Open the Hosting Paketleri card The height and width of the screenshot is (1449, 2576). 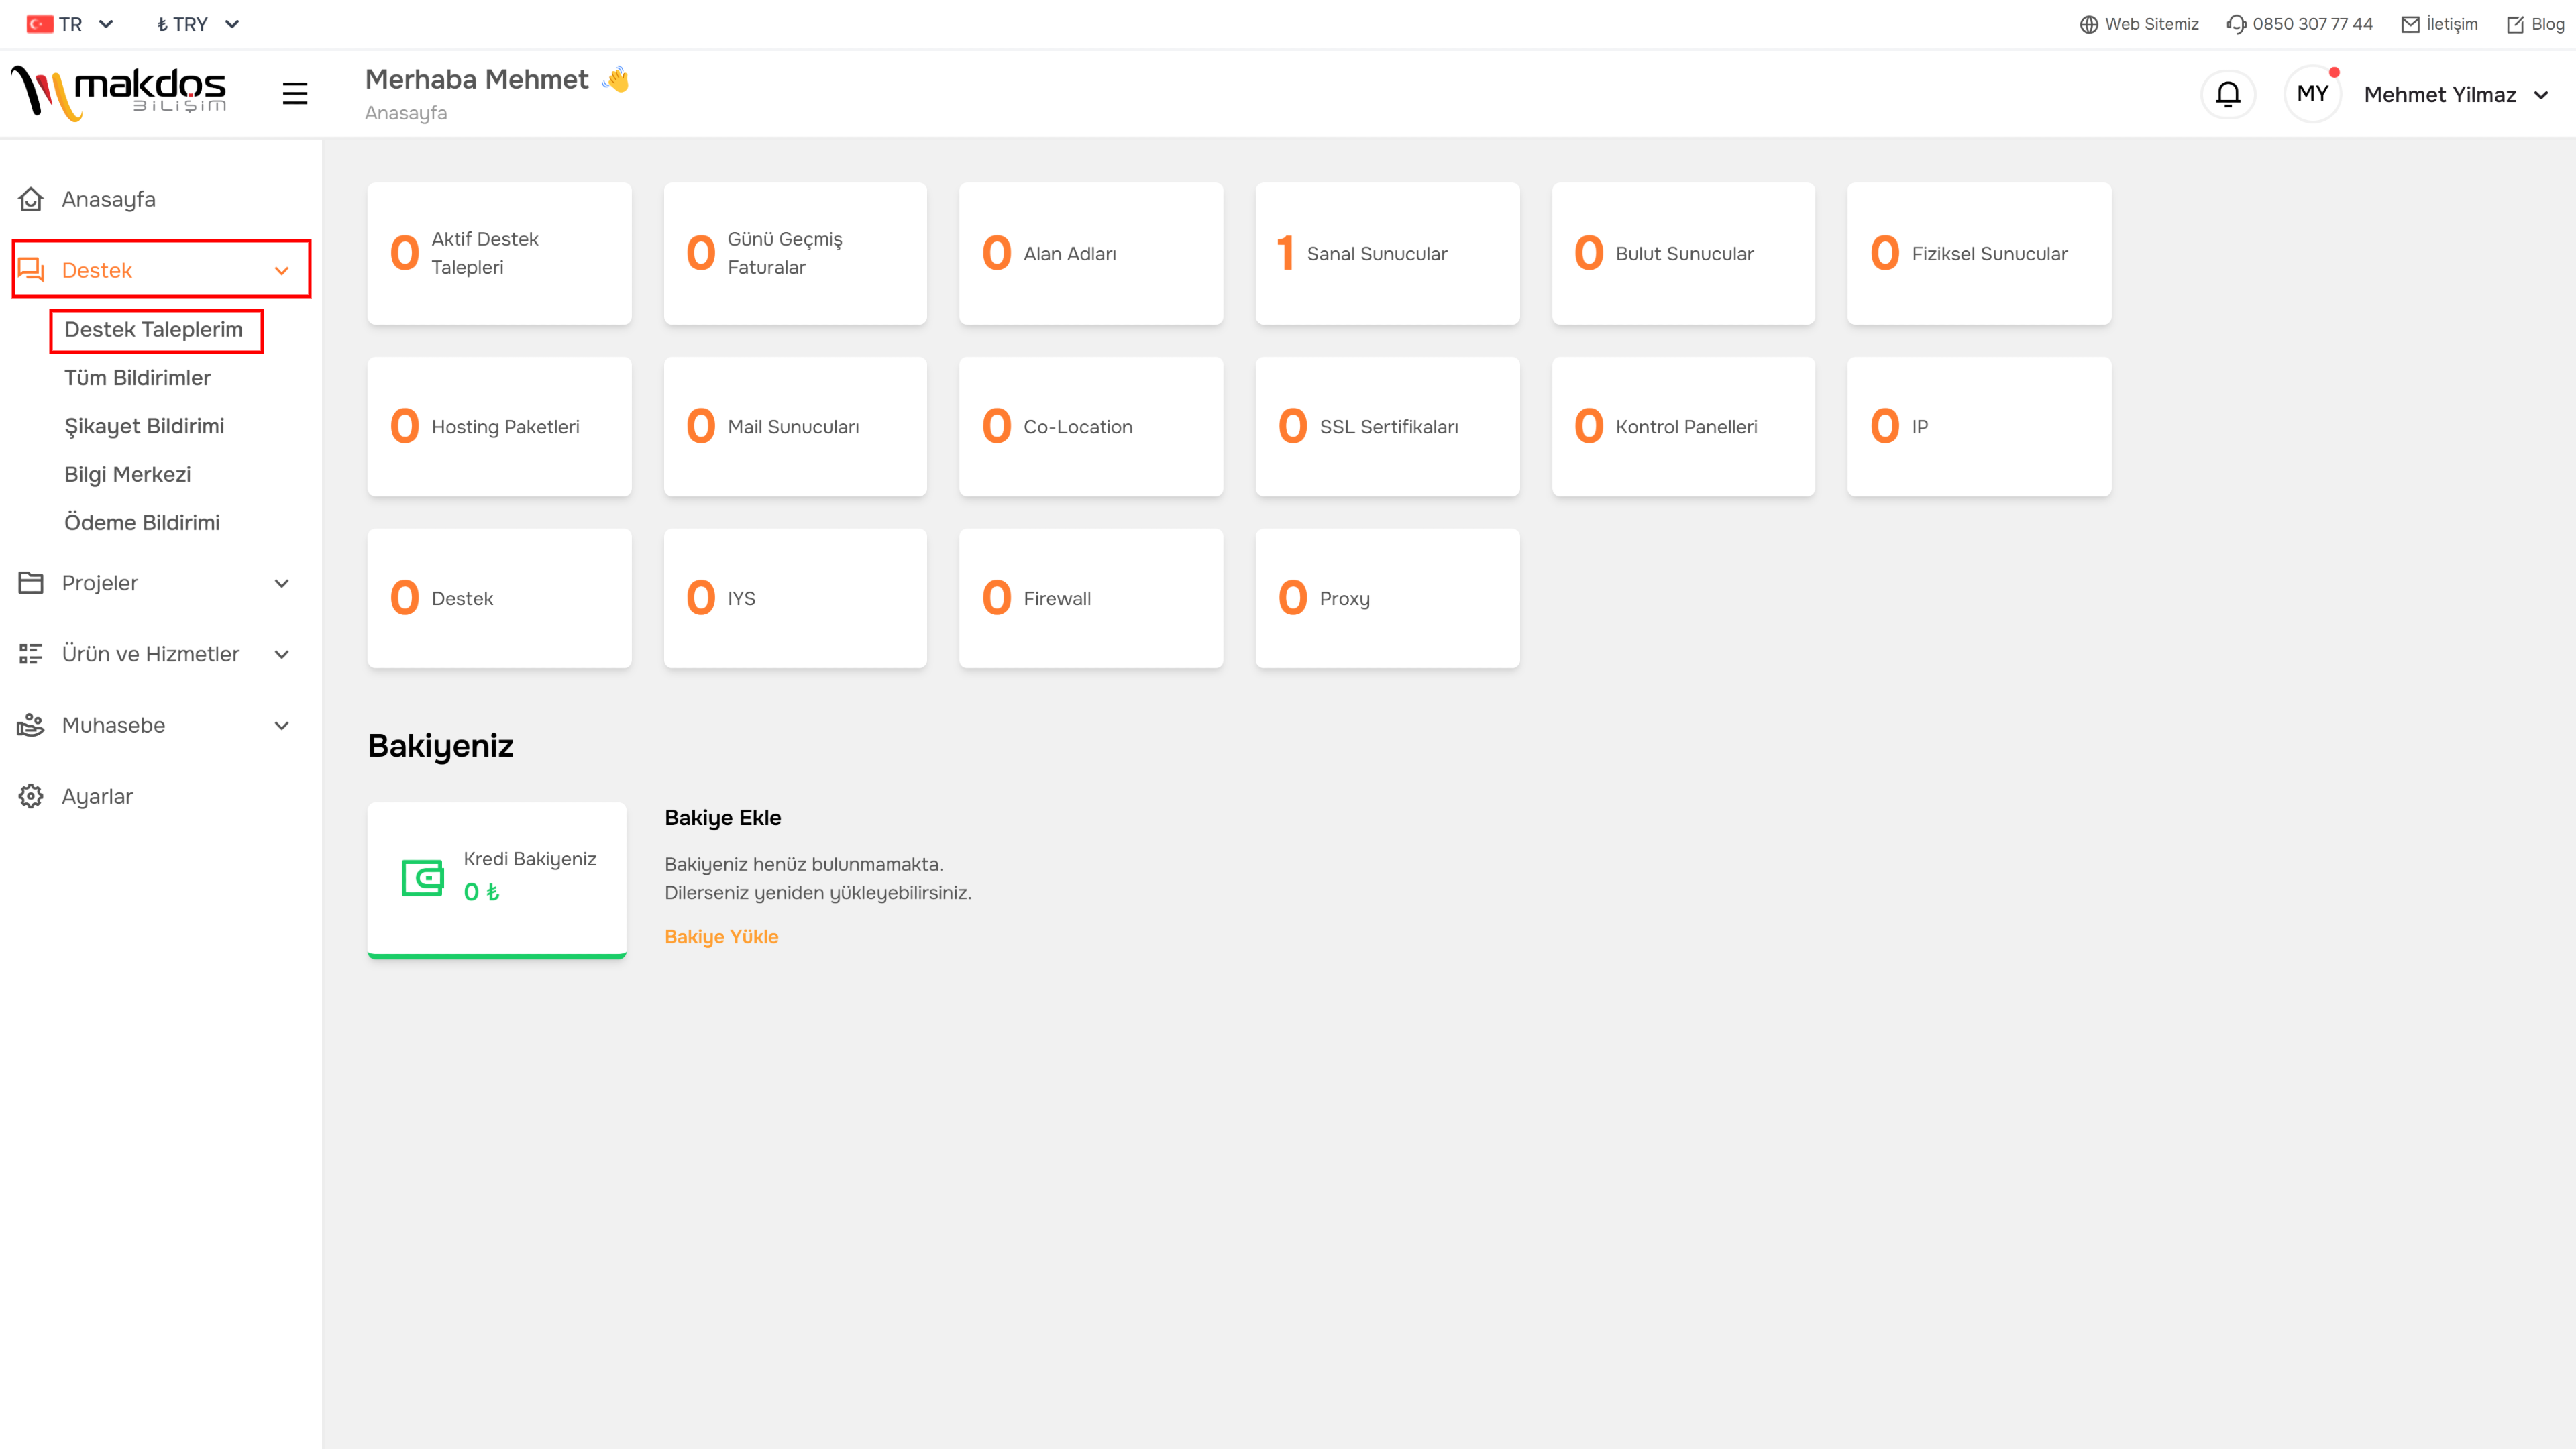(499, 426)
